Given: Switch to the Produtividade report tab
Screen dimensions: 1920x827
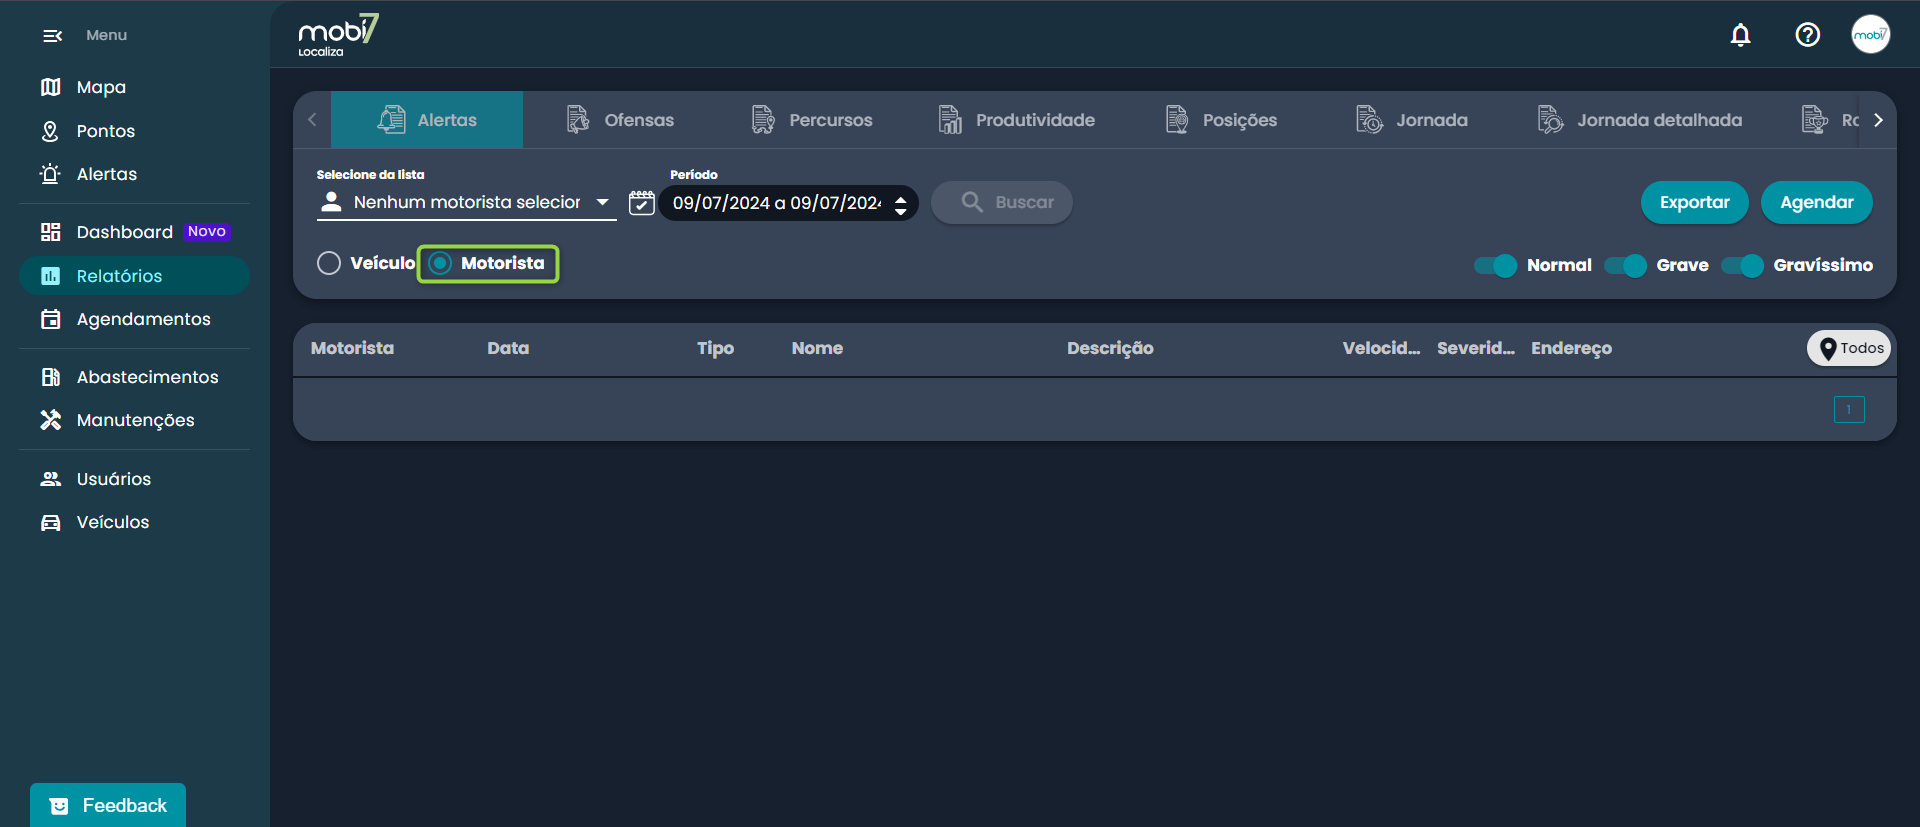Looking at the screenshot, I should click(1016, 120).
